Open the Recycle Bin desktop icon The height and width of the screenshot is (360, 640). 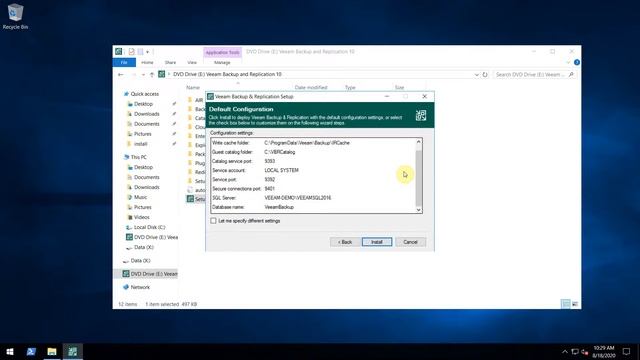click(x=15, y=16)
